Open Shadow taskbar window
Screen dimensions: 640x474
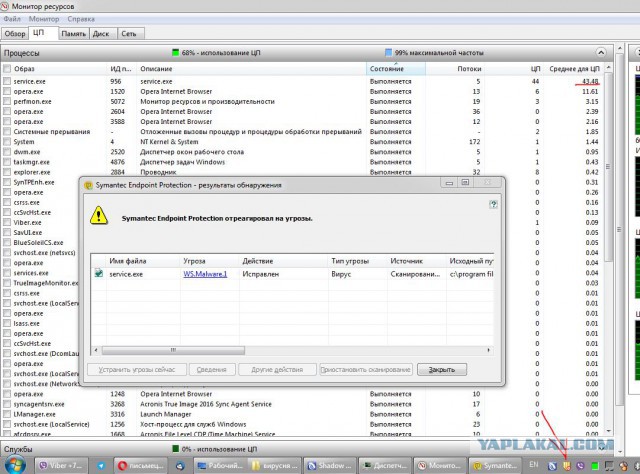pyautogui.click(x=330, y=465)
